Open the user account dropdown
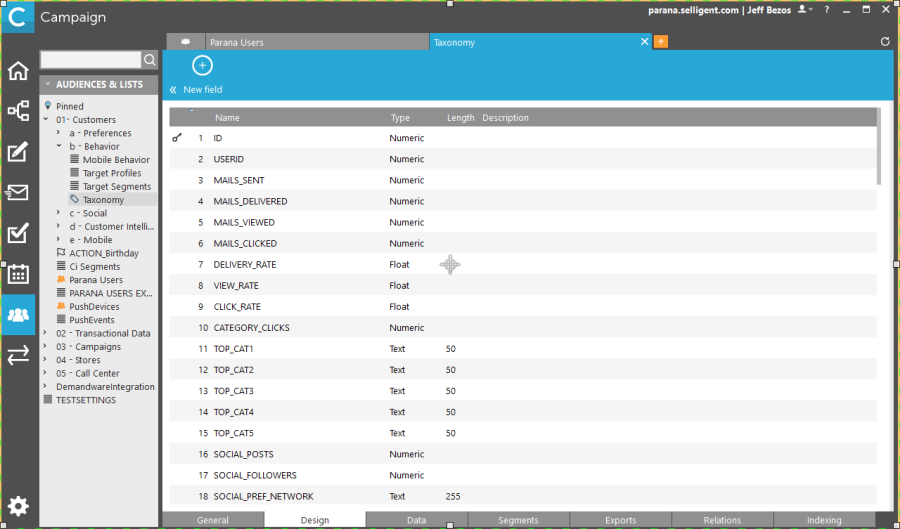The height and width of the screenshot is (529, 900). pos(805,9)
